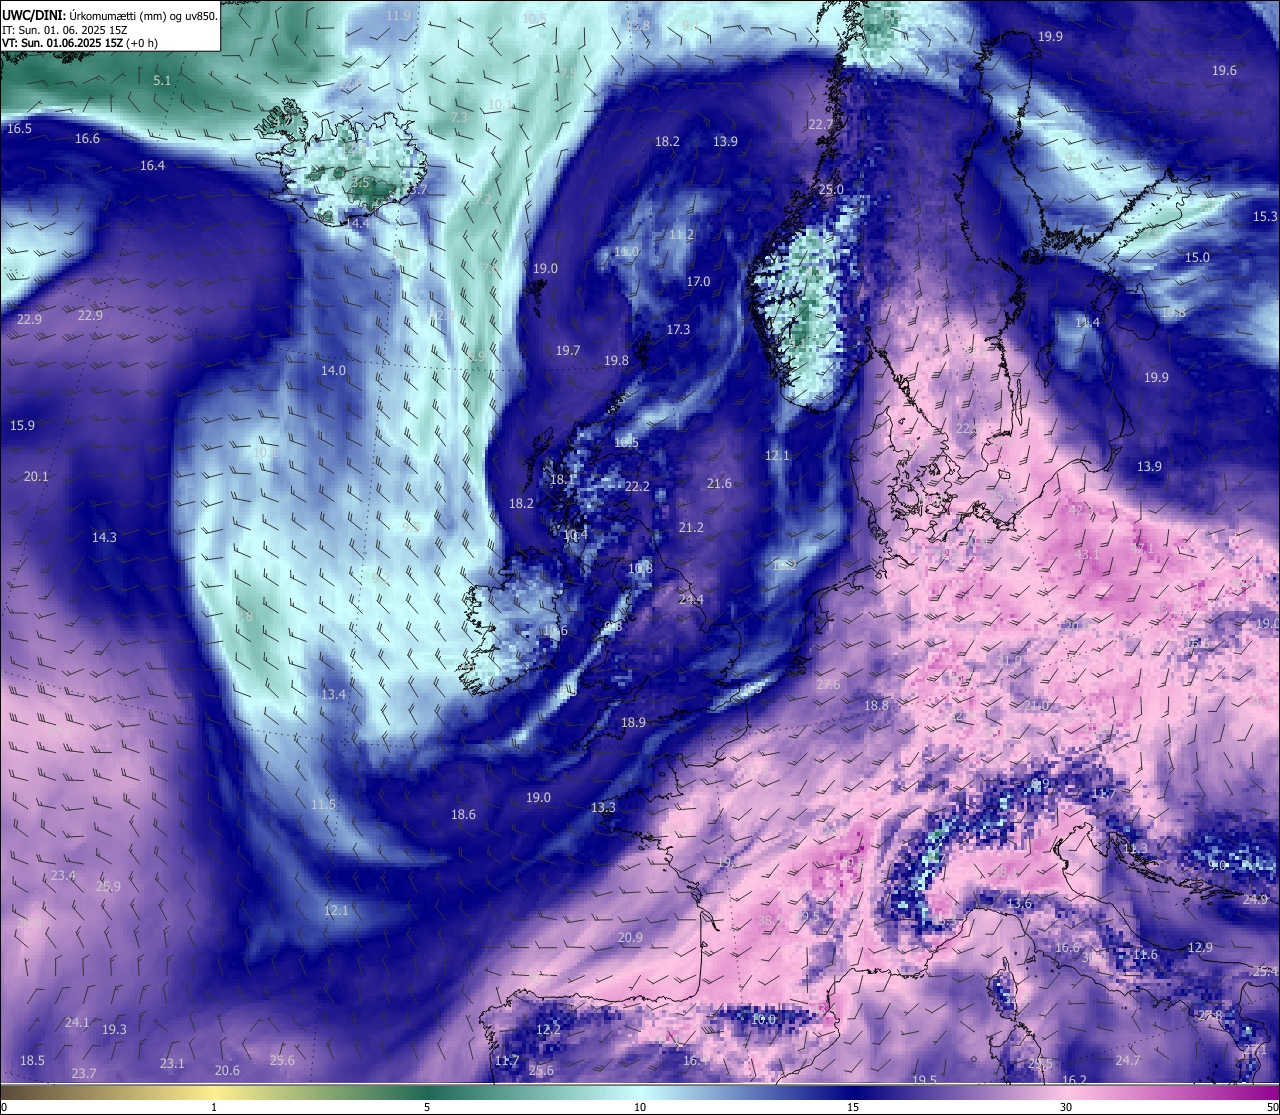The image size is (1280, 1115).
Task: Click the map value 11.4
Action: click(x=1087, y=322)
